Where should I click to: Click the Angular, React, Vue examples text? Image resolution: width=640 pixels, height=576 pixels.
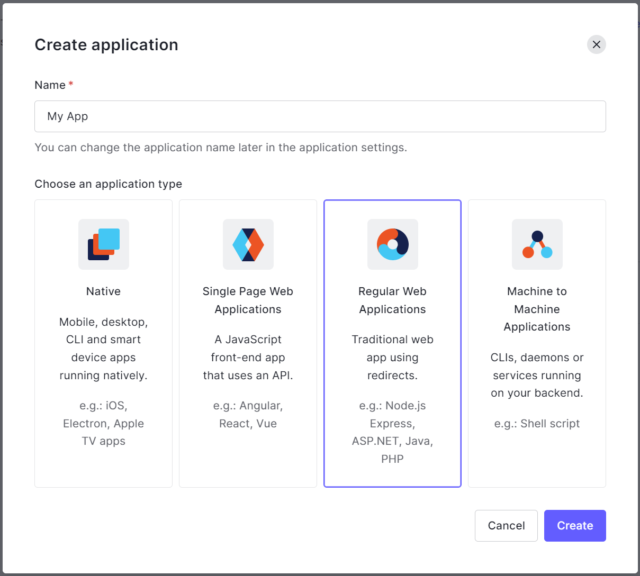248,414
